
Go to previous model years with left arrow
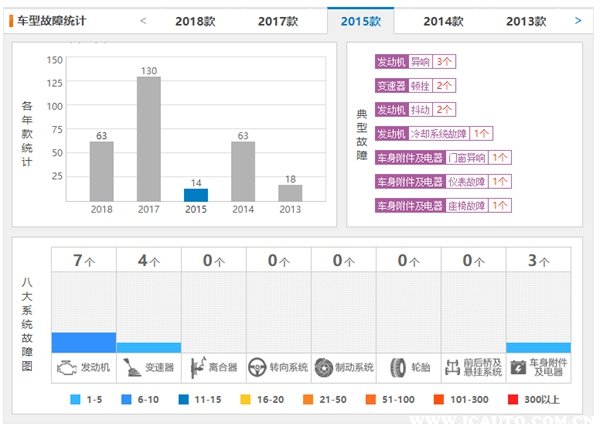(x=143, y=20)
